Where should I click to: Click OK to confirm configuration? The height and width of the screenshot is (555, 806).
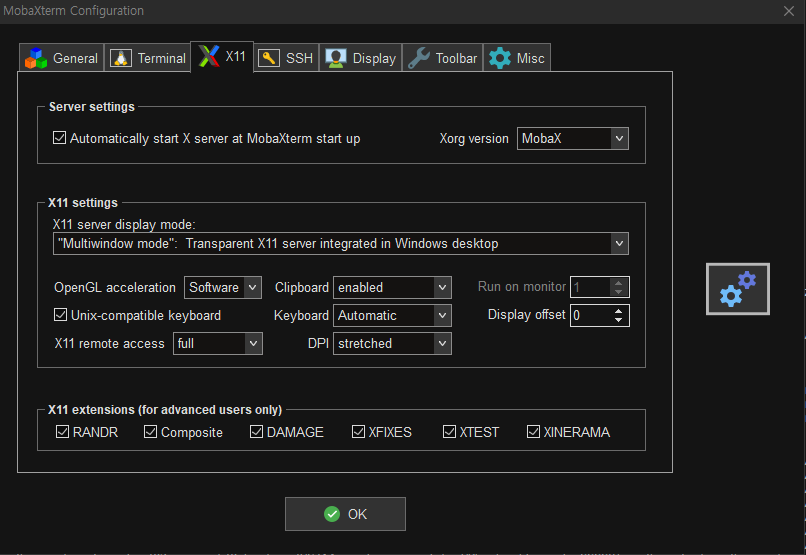click(x=345, y=514)
